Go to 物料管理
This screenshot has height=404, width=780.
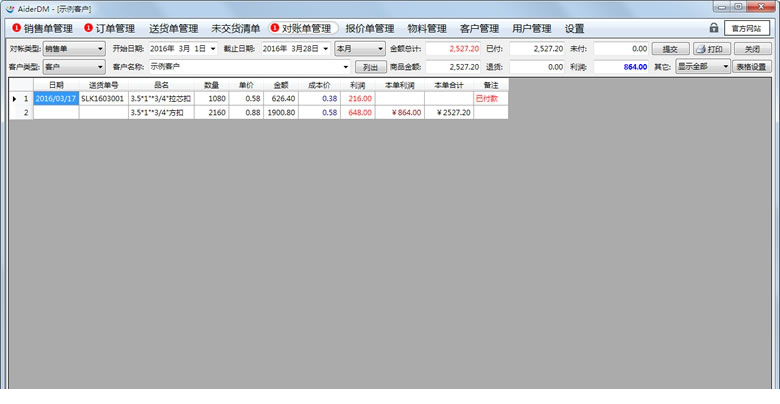(427, 28)
